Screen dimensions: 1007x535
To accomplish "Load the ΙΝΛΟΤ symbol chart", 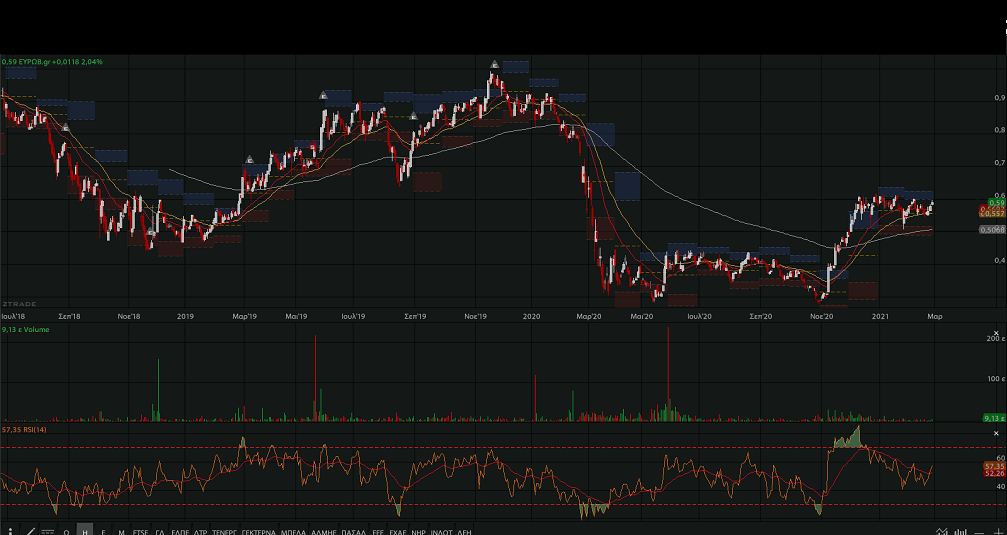I will click(440, 530).
